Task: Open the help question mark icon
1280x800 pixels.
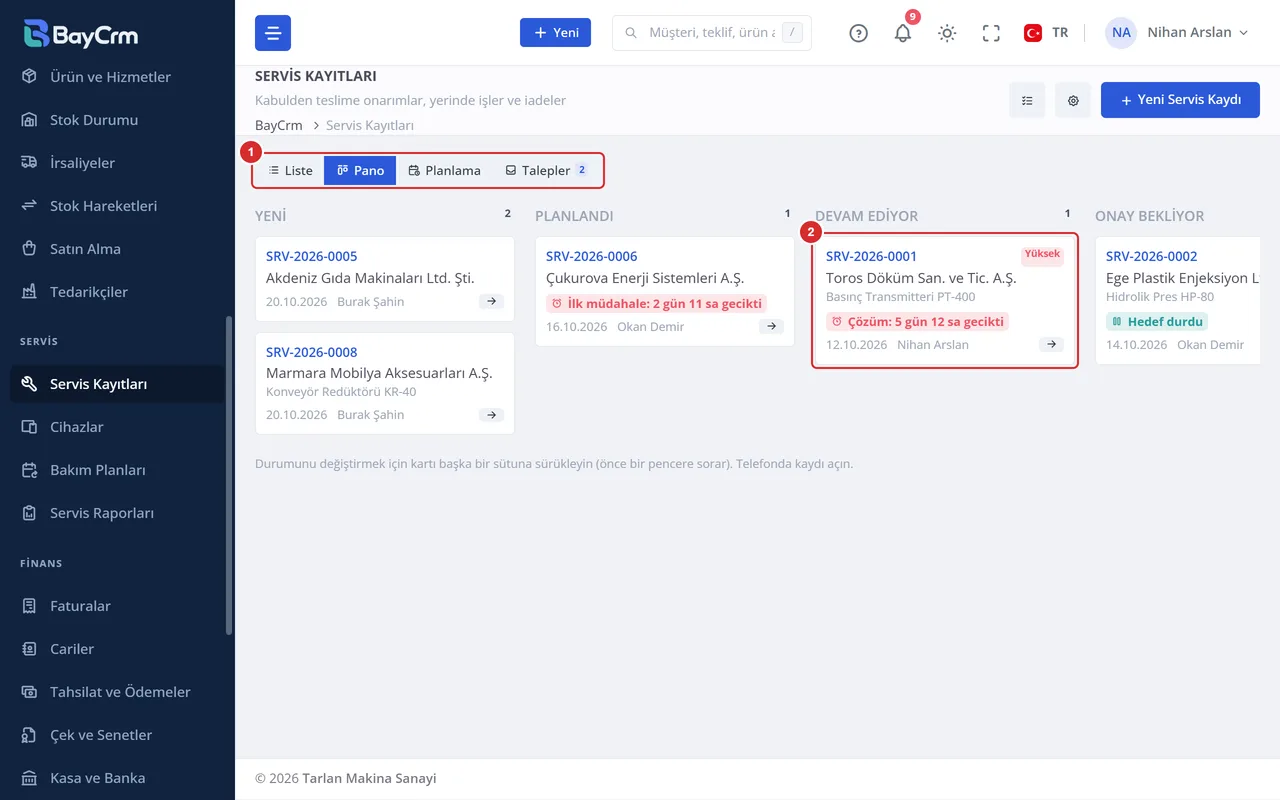Action: [x=858, y=33]
